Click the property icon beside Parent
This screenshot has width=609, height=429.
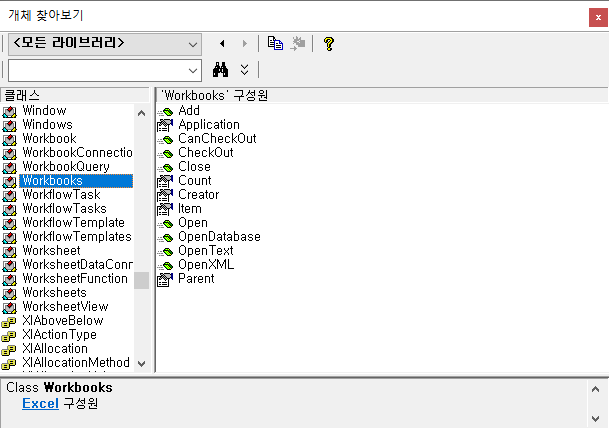coord(165,279)
